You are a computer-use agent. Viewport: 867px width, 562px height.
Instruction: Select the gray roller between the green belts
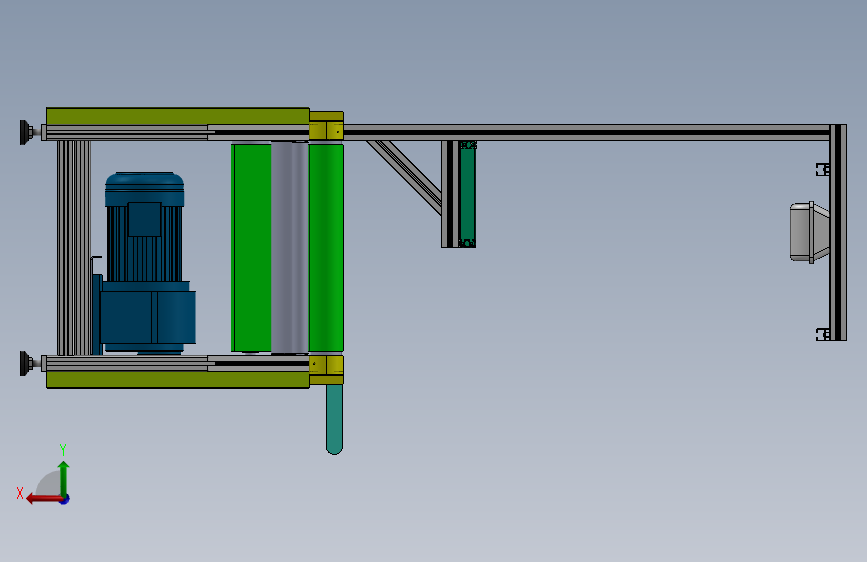tap(289, 247)
